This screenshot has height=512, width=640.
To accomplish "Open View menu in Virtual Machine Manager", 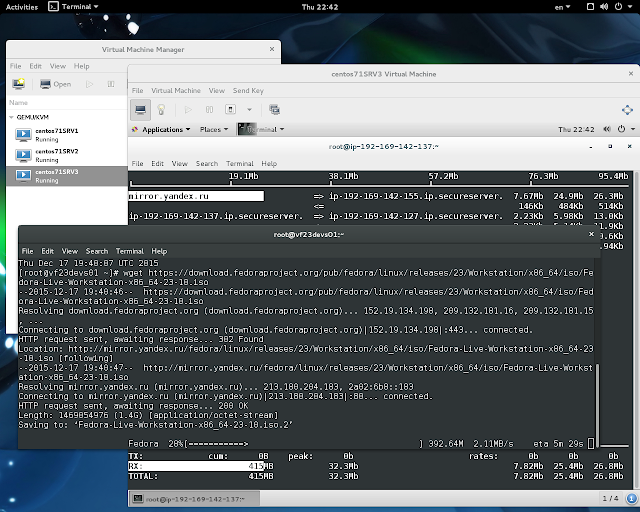I will tap(58, 66).
